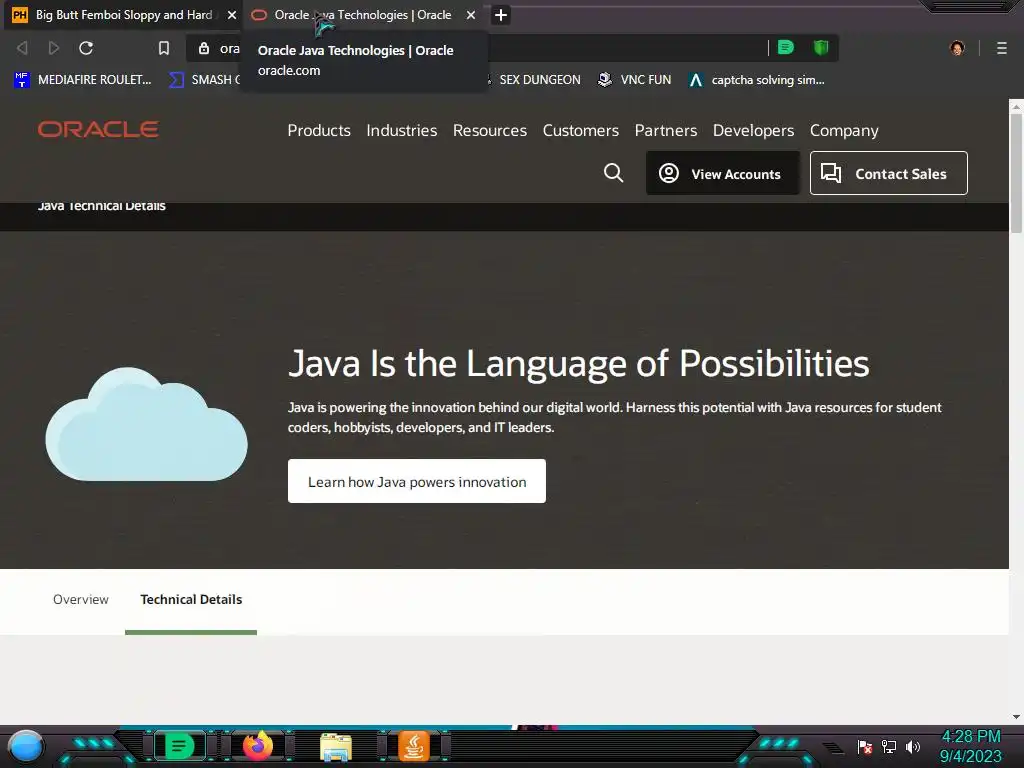Reload the current page
1024x768 pixels.
click(86, 48)
